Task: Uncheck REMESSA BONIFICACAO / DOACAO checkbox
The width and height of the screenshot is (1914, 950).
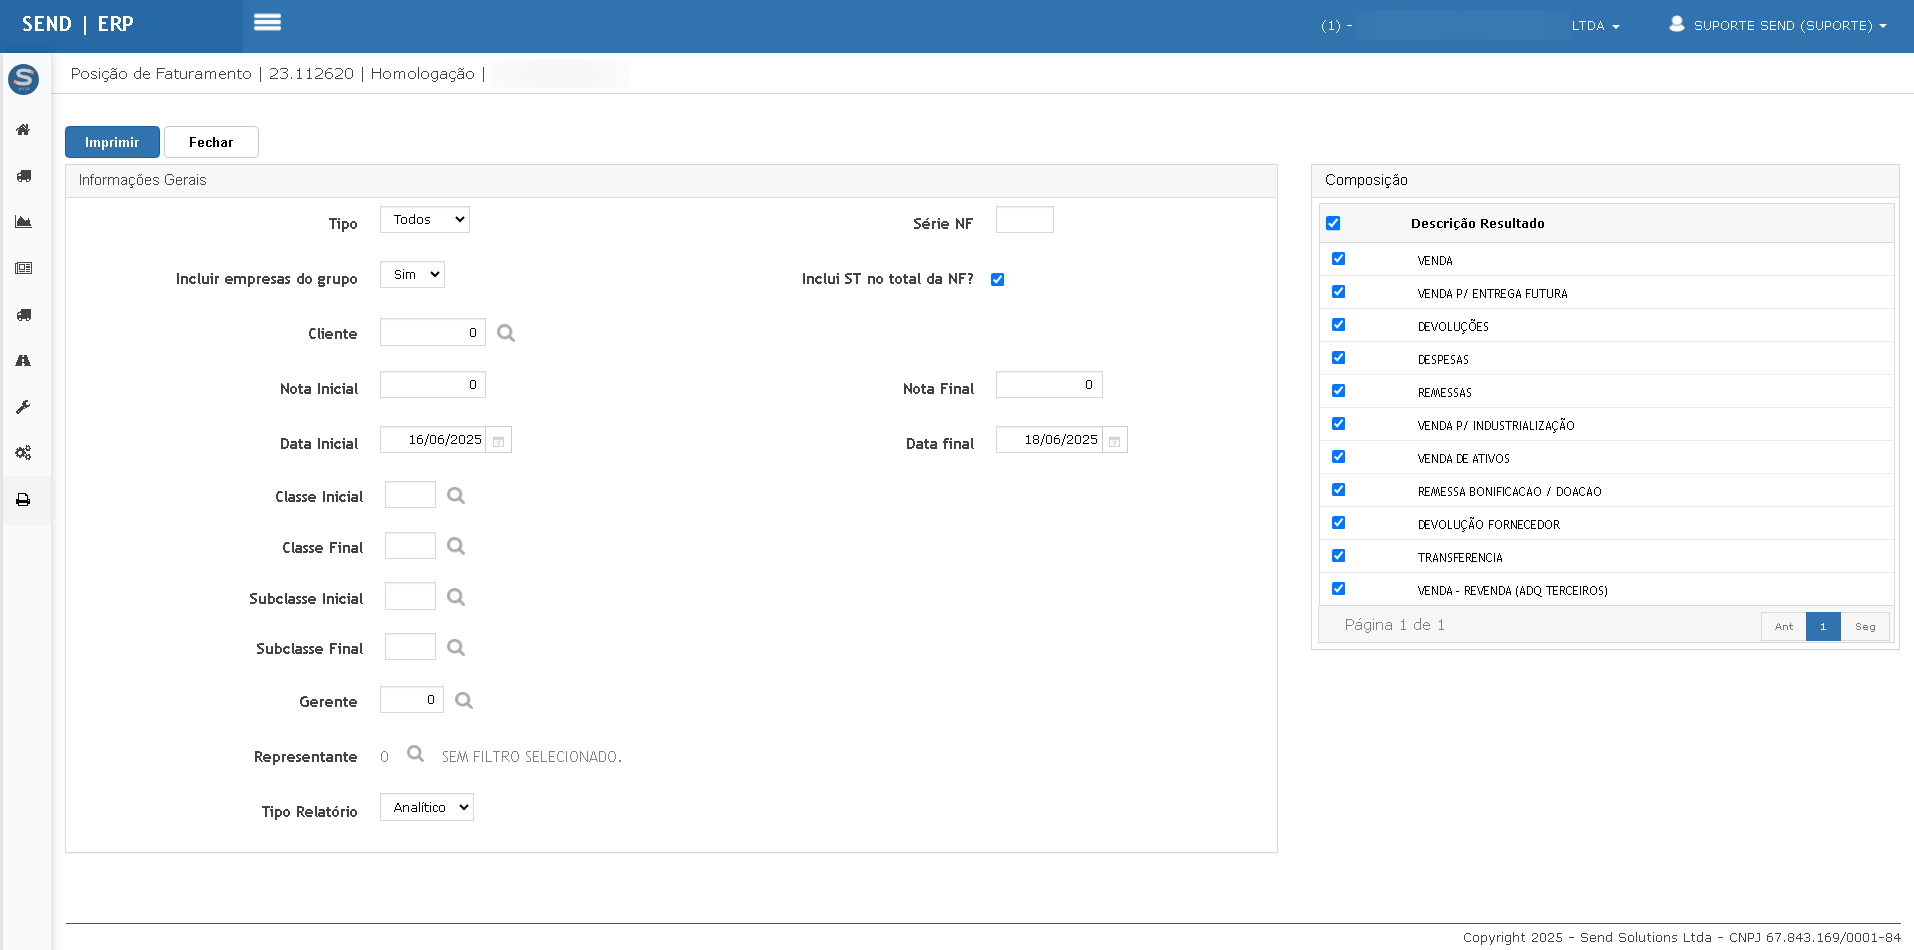Action: coord(1338,490)
